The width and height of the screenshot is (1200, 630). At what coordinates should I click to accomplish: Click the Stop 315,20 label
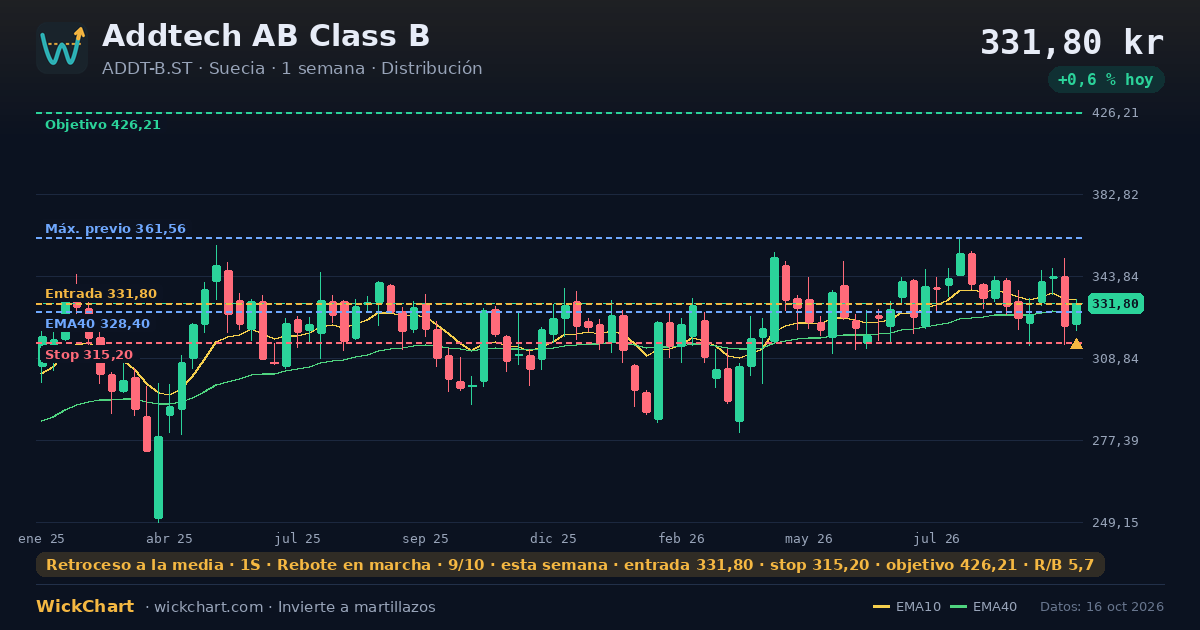coord(89,355)
